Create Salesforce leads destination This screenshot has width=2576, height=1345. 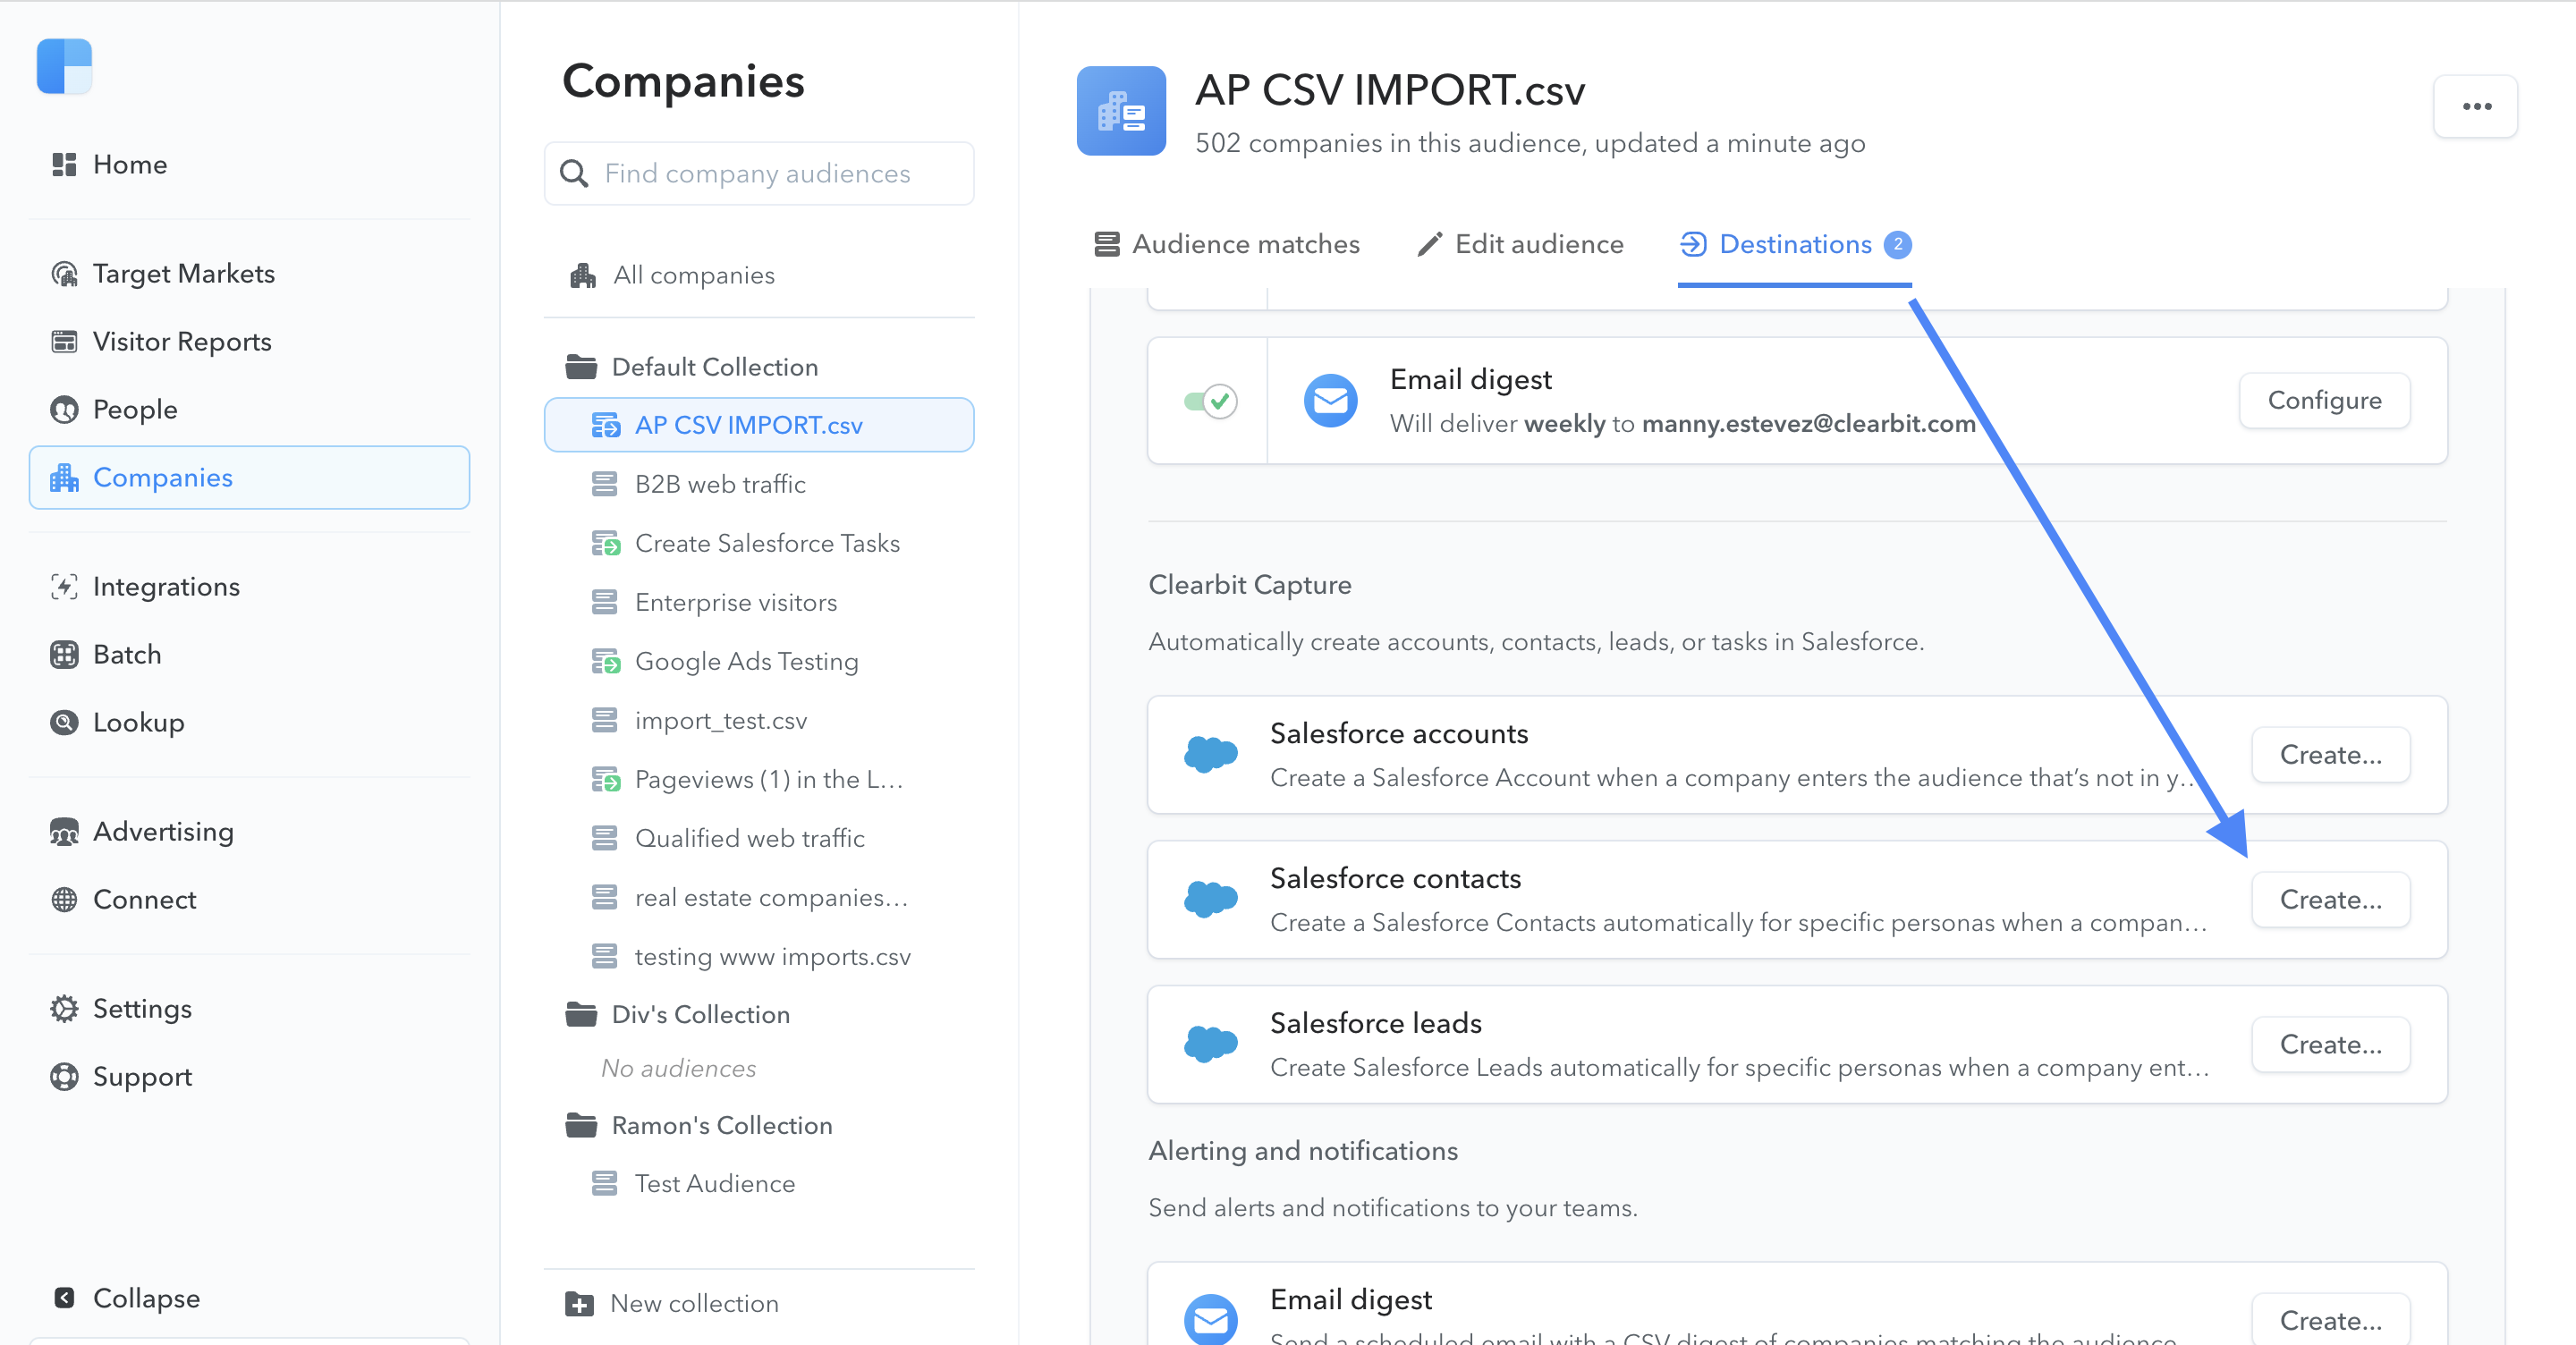tap(2330, 1044)
